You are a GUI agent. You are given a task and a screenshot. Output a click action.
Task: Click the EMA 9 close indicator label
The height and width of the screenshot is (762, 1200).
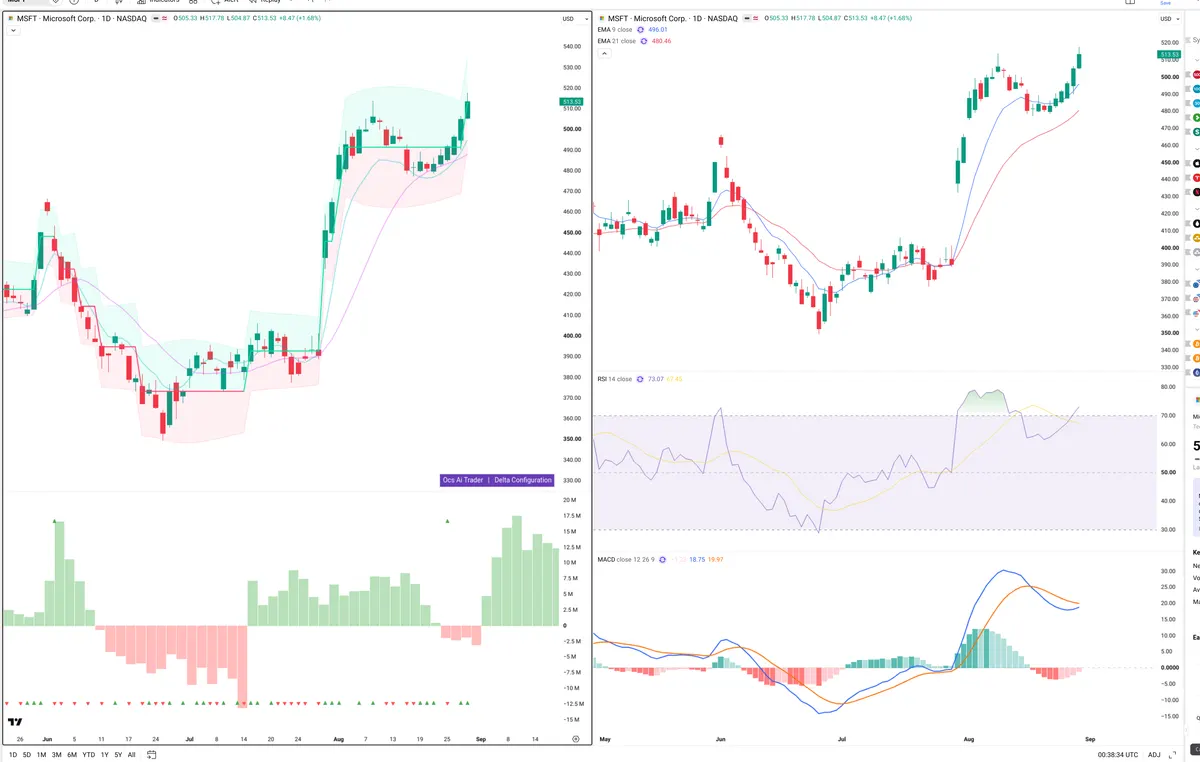(616, 30)
